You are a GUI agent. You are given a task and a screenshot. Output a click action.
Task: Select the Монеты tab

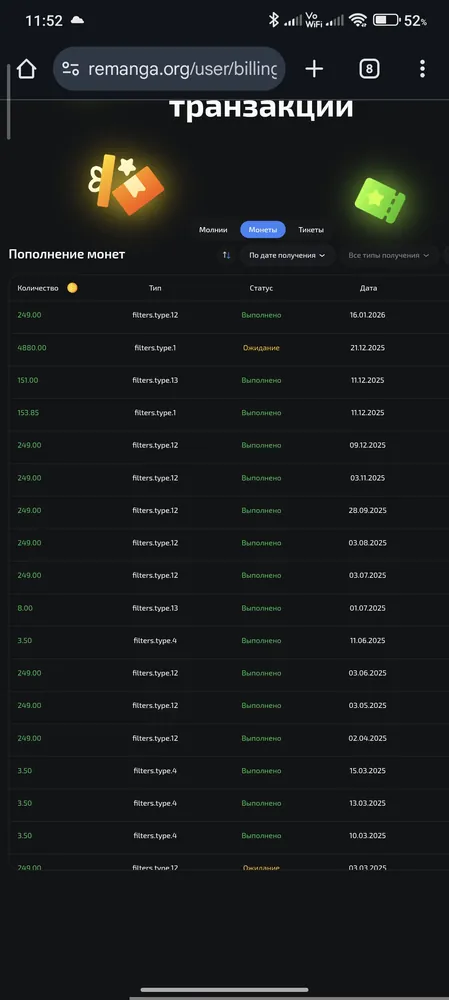263,230
